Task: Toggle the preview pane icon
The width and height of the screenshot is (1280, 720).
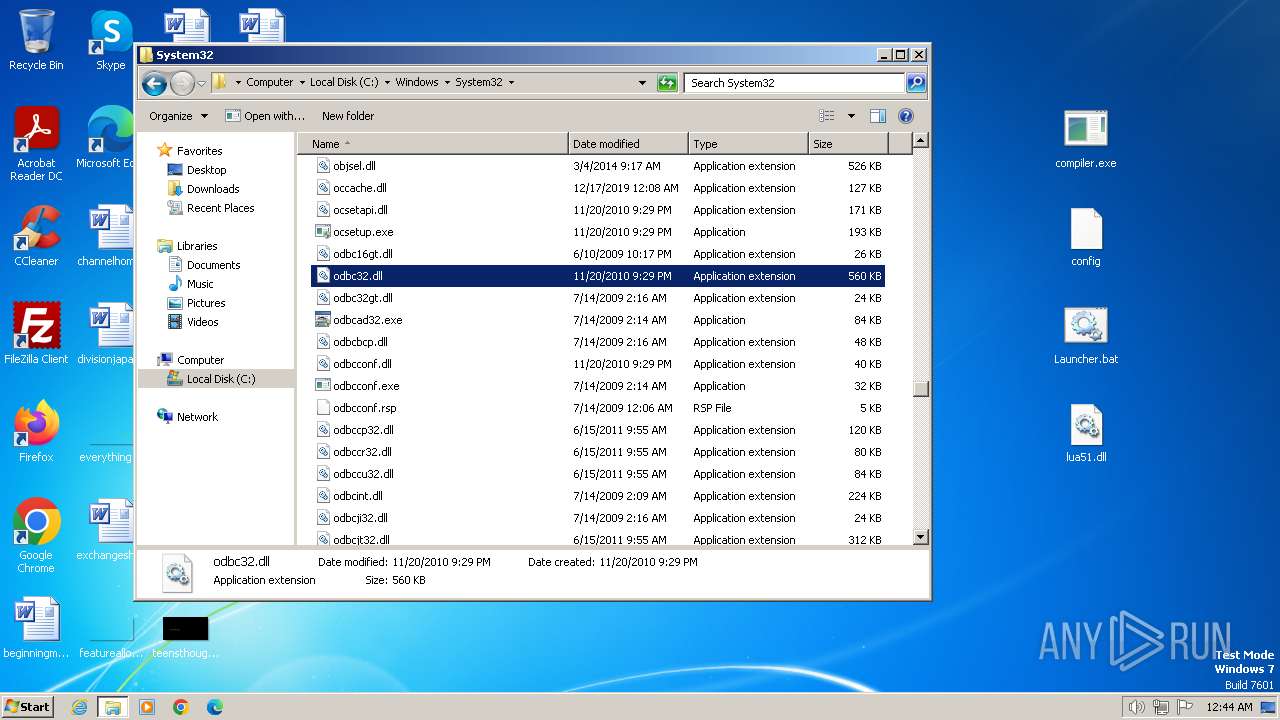Action: [x=877, y=116]
